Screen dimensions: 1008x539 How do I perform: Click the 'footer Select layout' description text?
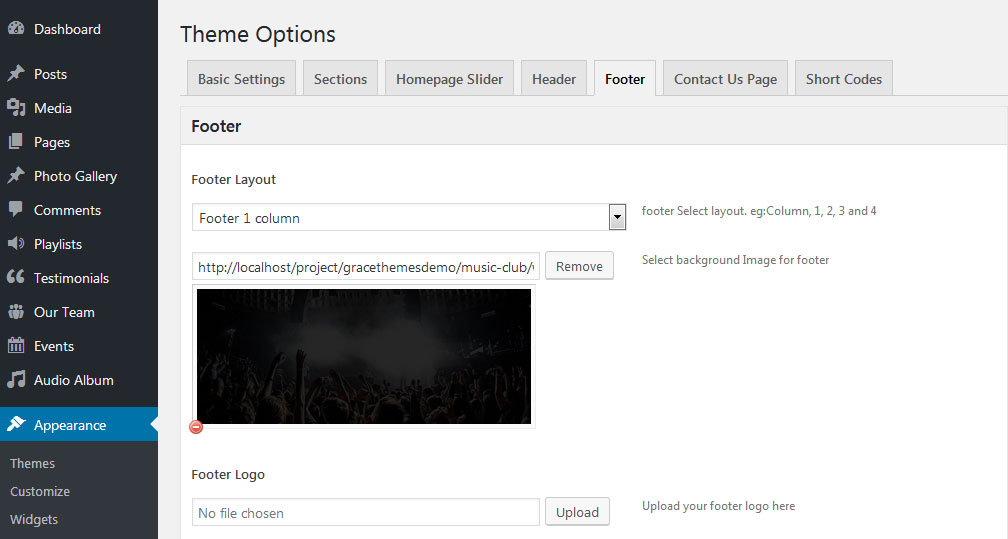(759, 211)
